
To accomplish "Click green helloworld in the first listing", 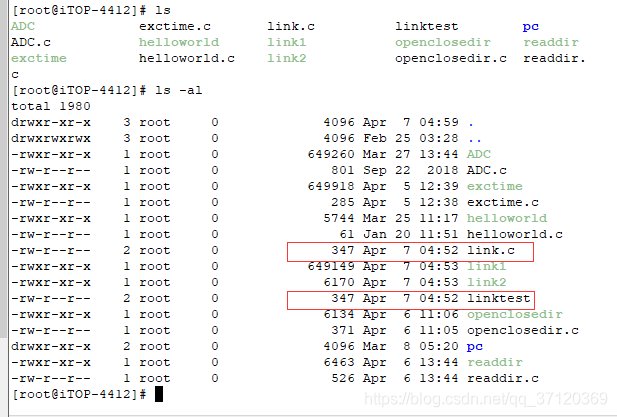I will click(x=179, y=42).
